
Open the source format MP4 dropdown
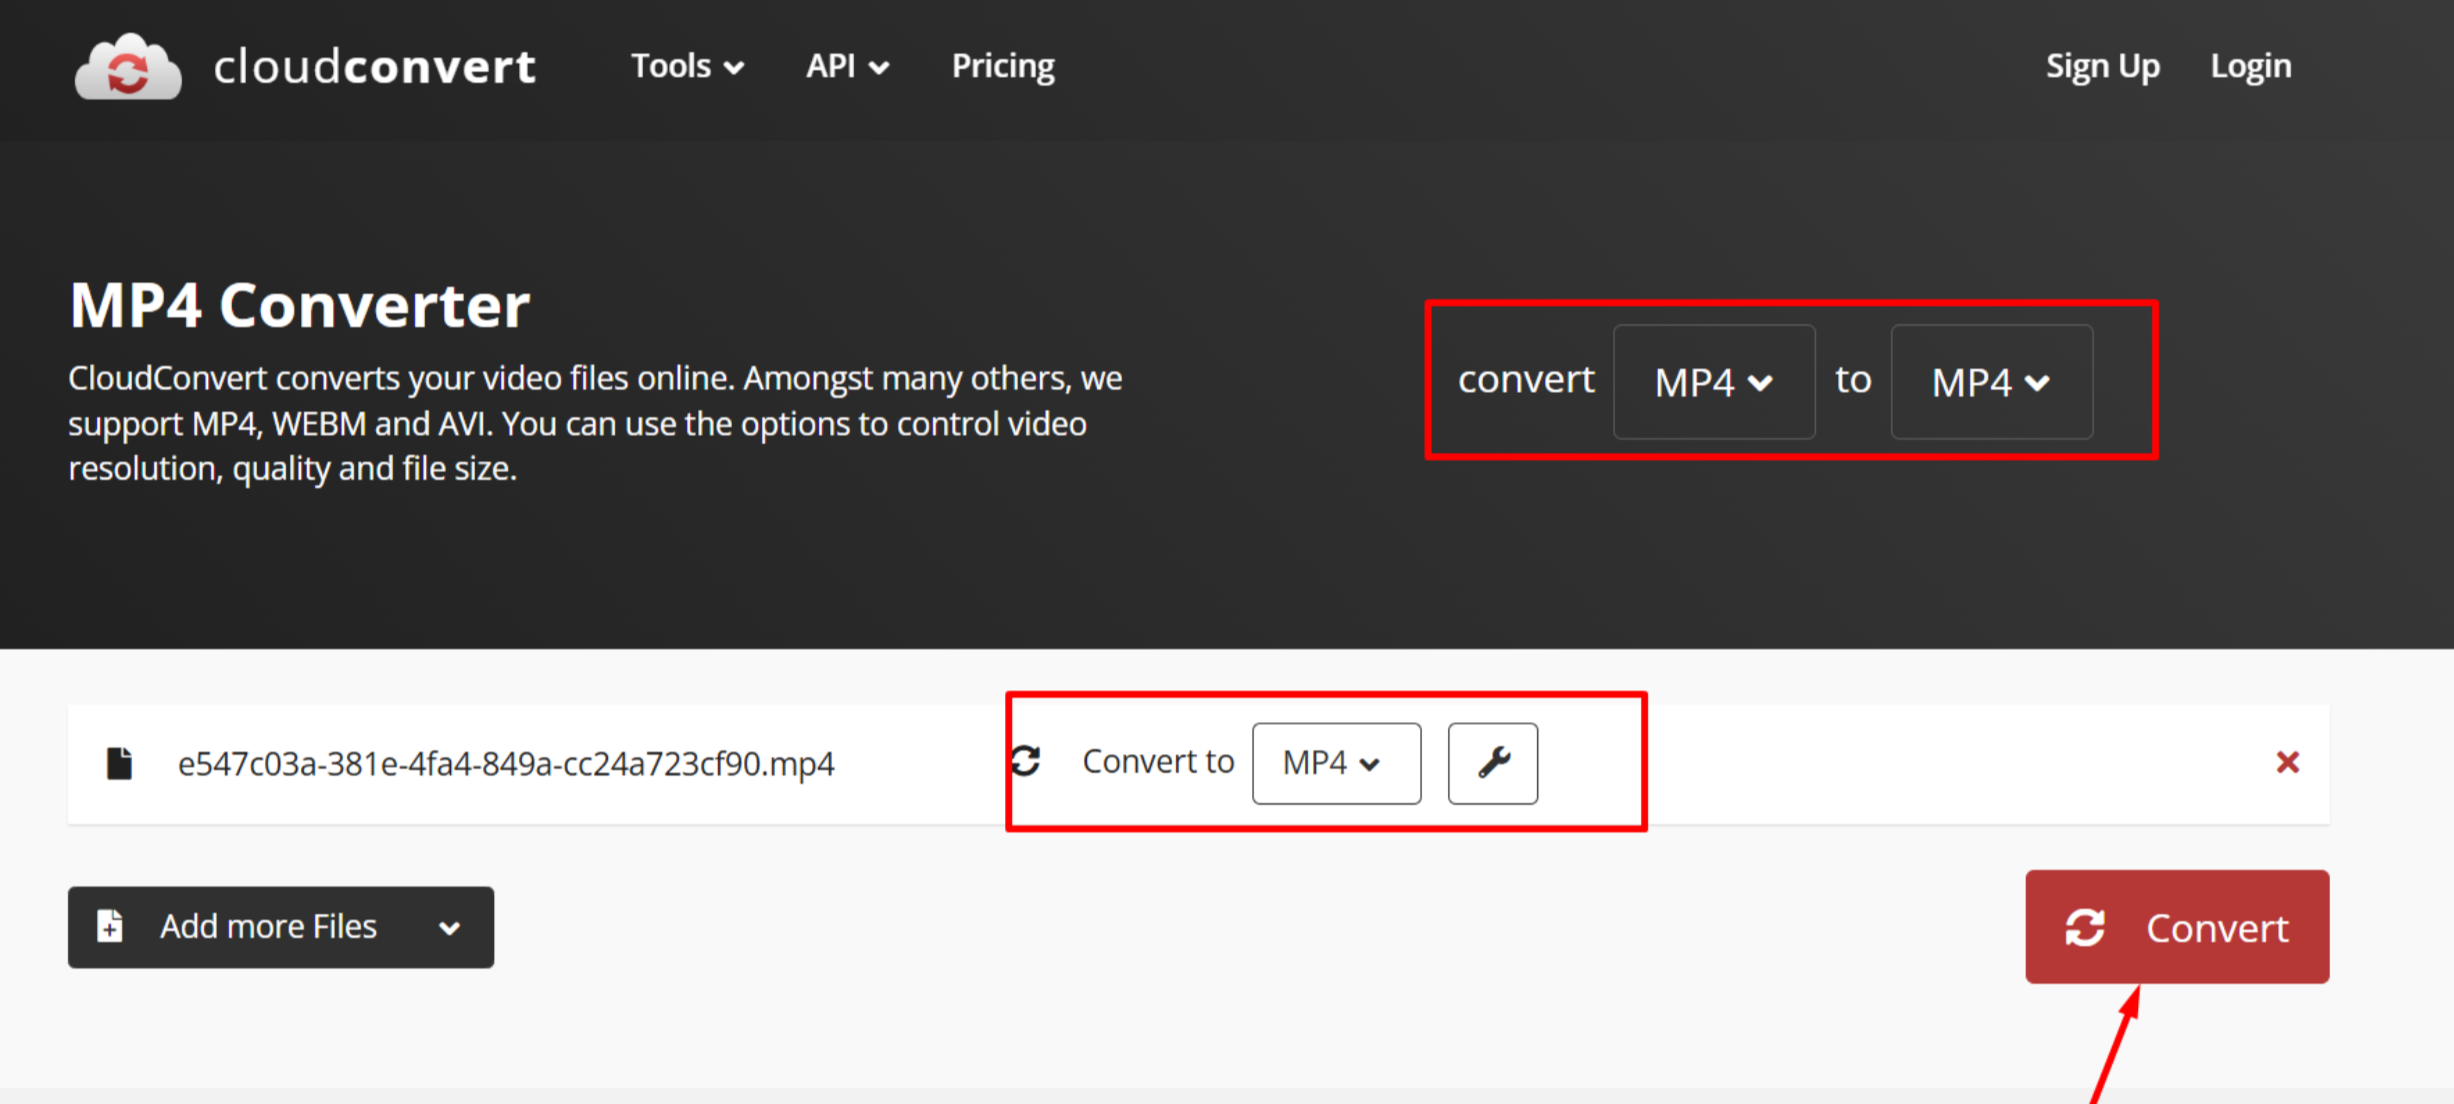(1714, 382)
